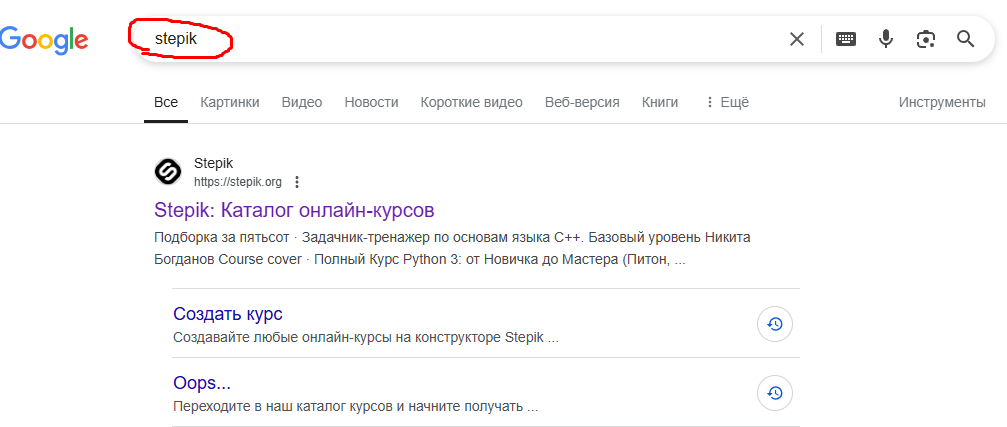Open the on-screen keyboard input tool
Screen dimensions: 1007x427
pos(846,39)
